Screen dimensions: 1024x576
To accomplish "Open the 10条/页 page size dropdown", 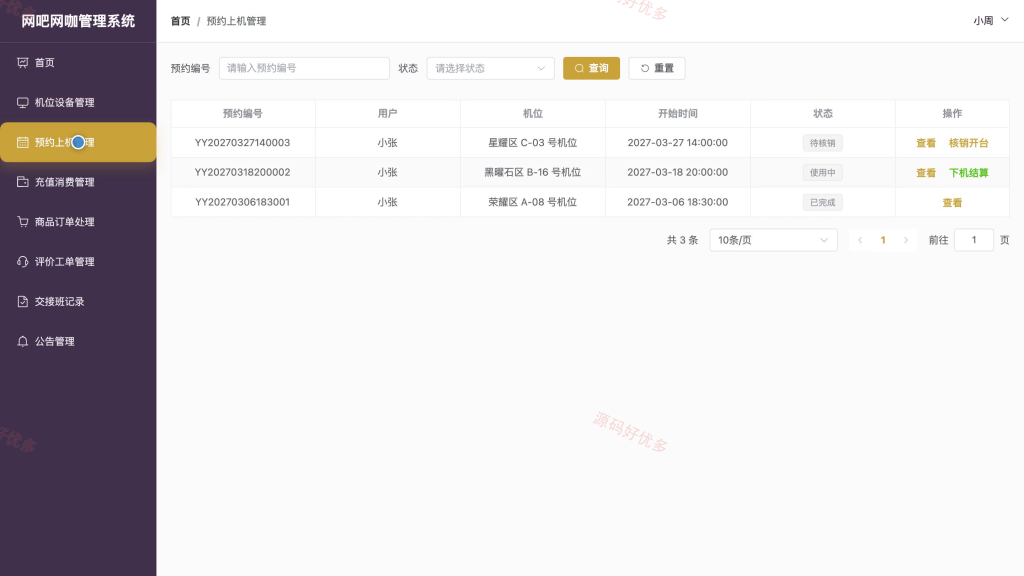I will (773, 240).
